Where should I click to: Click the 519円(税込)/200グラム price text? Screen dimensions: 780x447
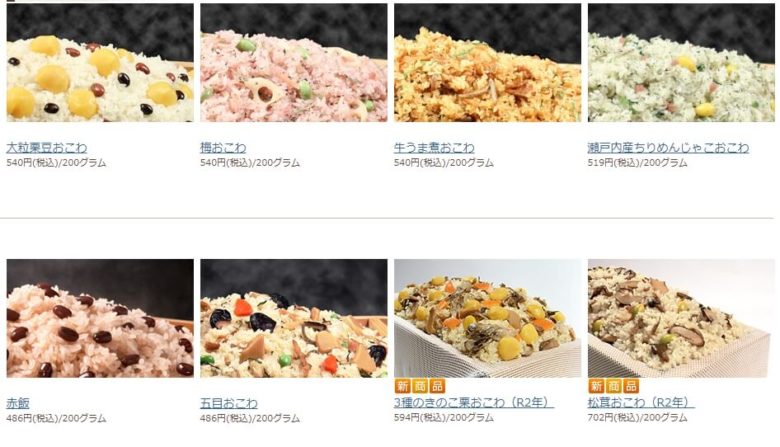coord(637,163)
